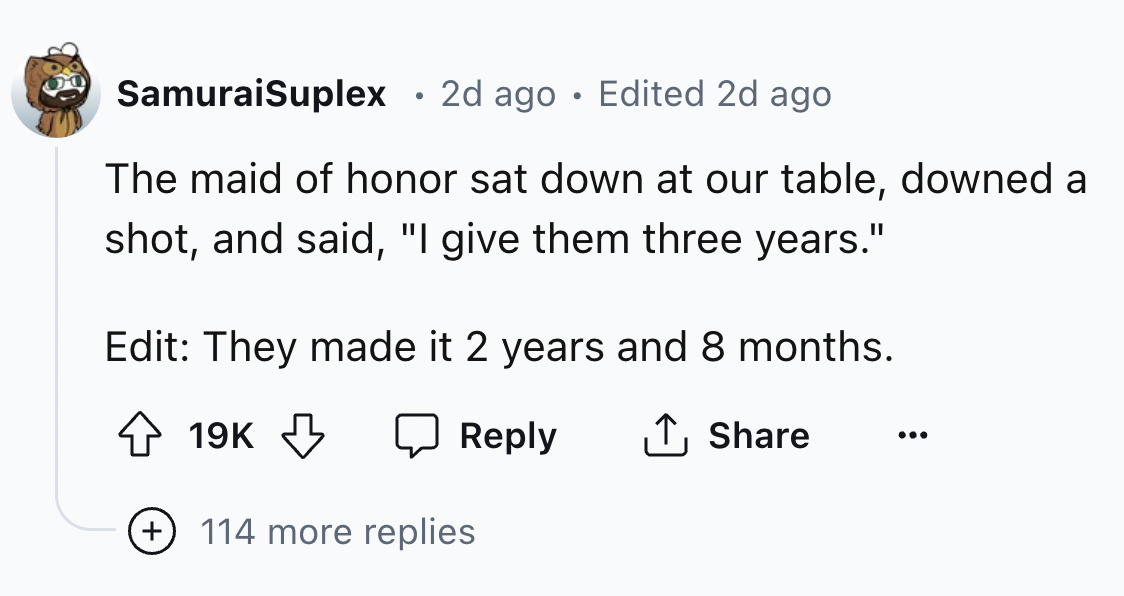The image size is (1124, 596).
Task: Expand the 114 more replies thread
Action: (340, 531)
